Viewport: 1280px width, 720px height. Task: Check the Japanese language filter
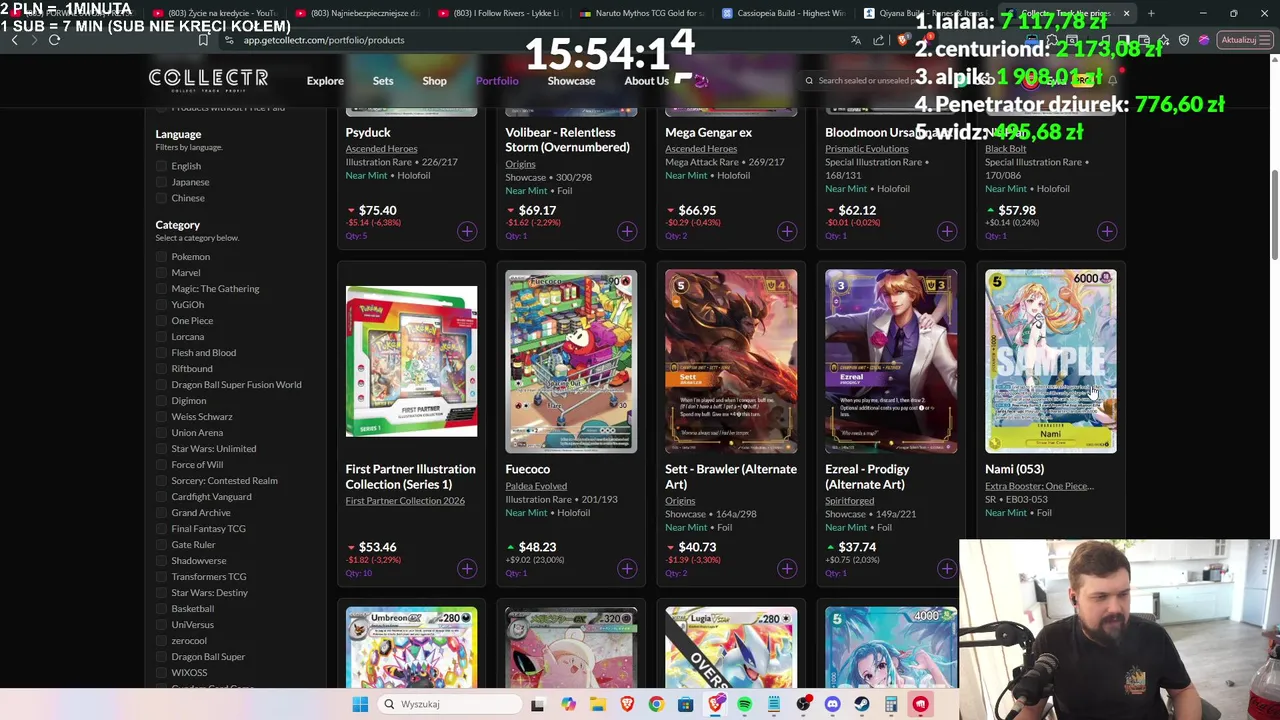coord(161,182)
